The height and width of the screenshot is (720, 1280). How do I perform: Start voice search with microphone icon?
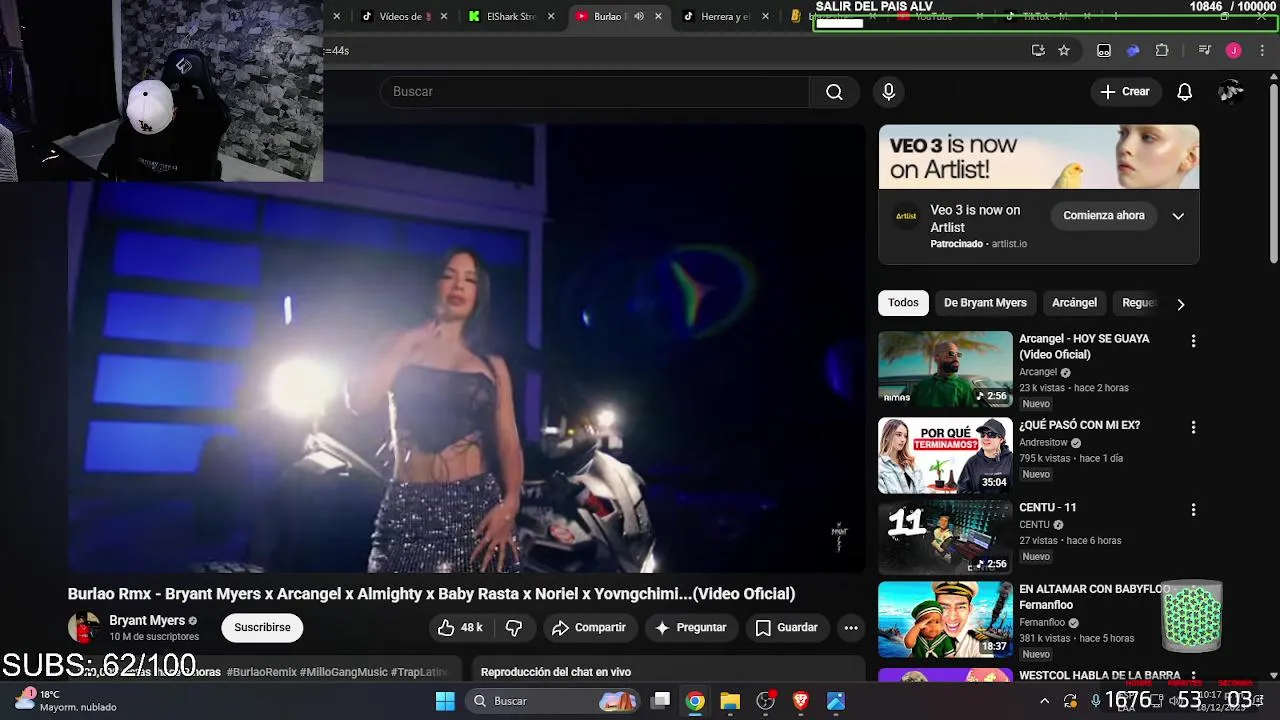pyautogui.click(x=888, y=92)
